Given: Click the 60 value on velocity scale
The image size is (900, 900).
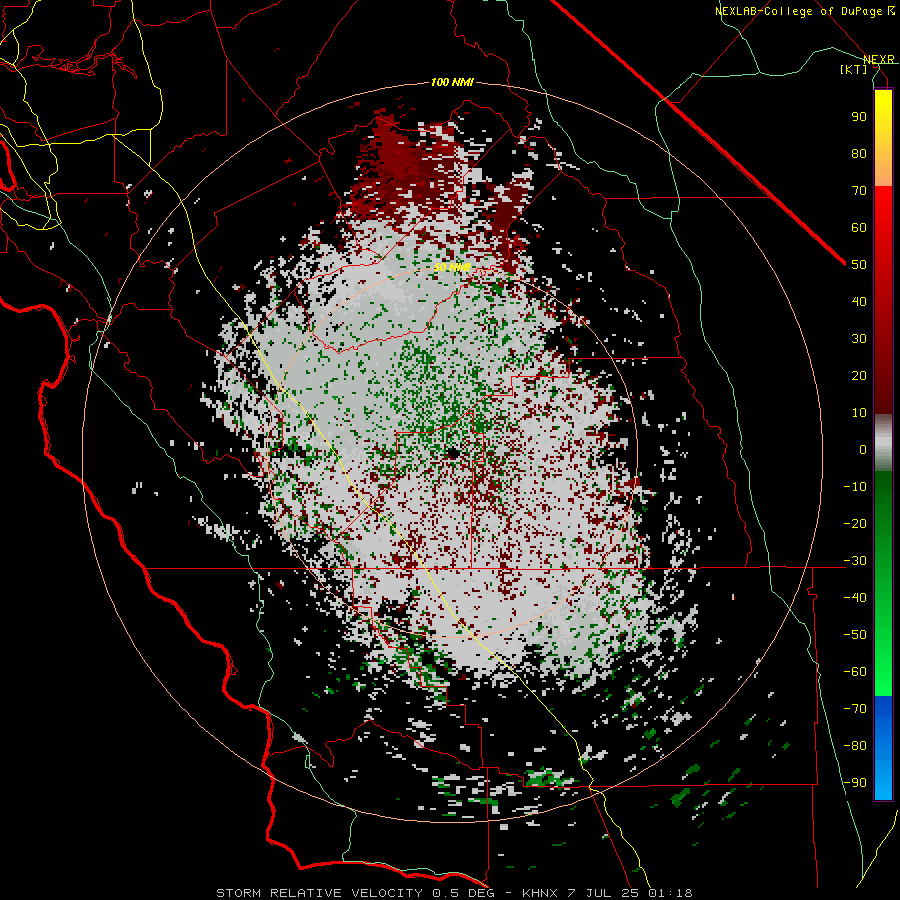Looking at the screenshot, I should point(859,228).
